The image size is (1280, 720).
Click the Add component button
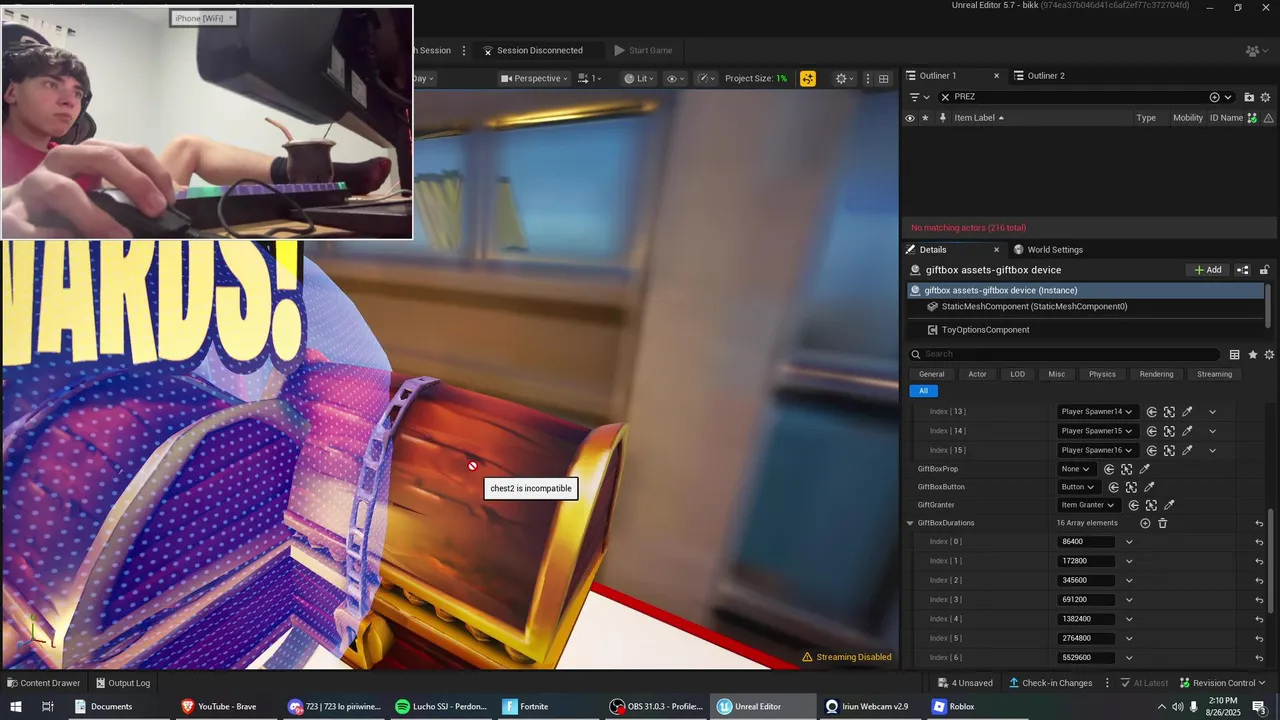click(x=1208, y=270)
